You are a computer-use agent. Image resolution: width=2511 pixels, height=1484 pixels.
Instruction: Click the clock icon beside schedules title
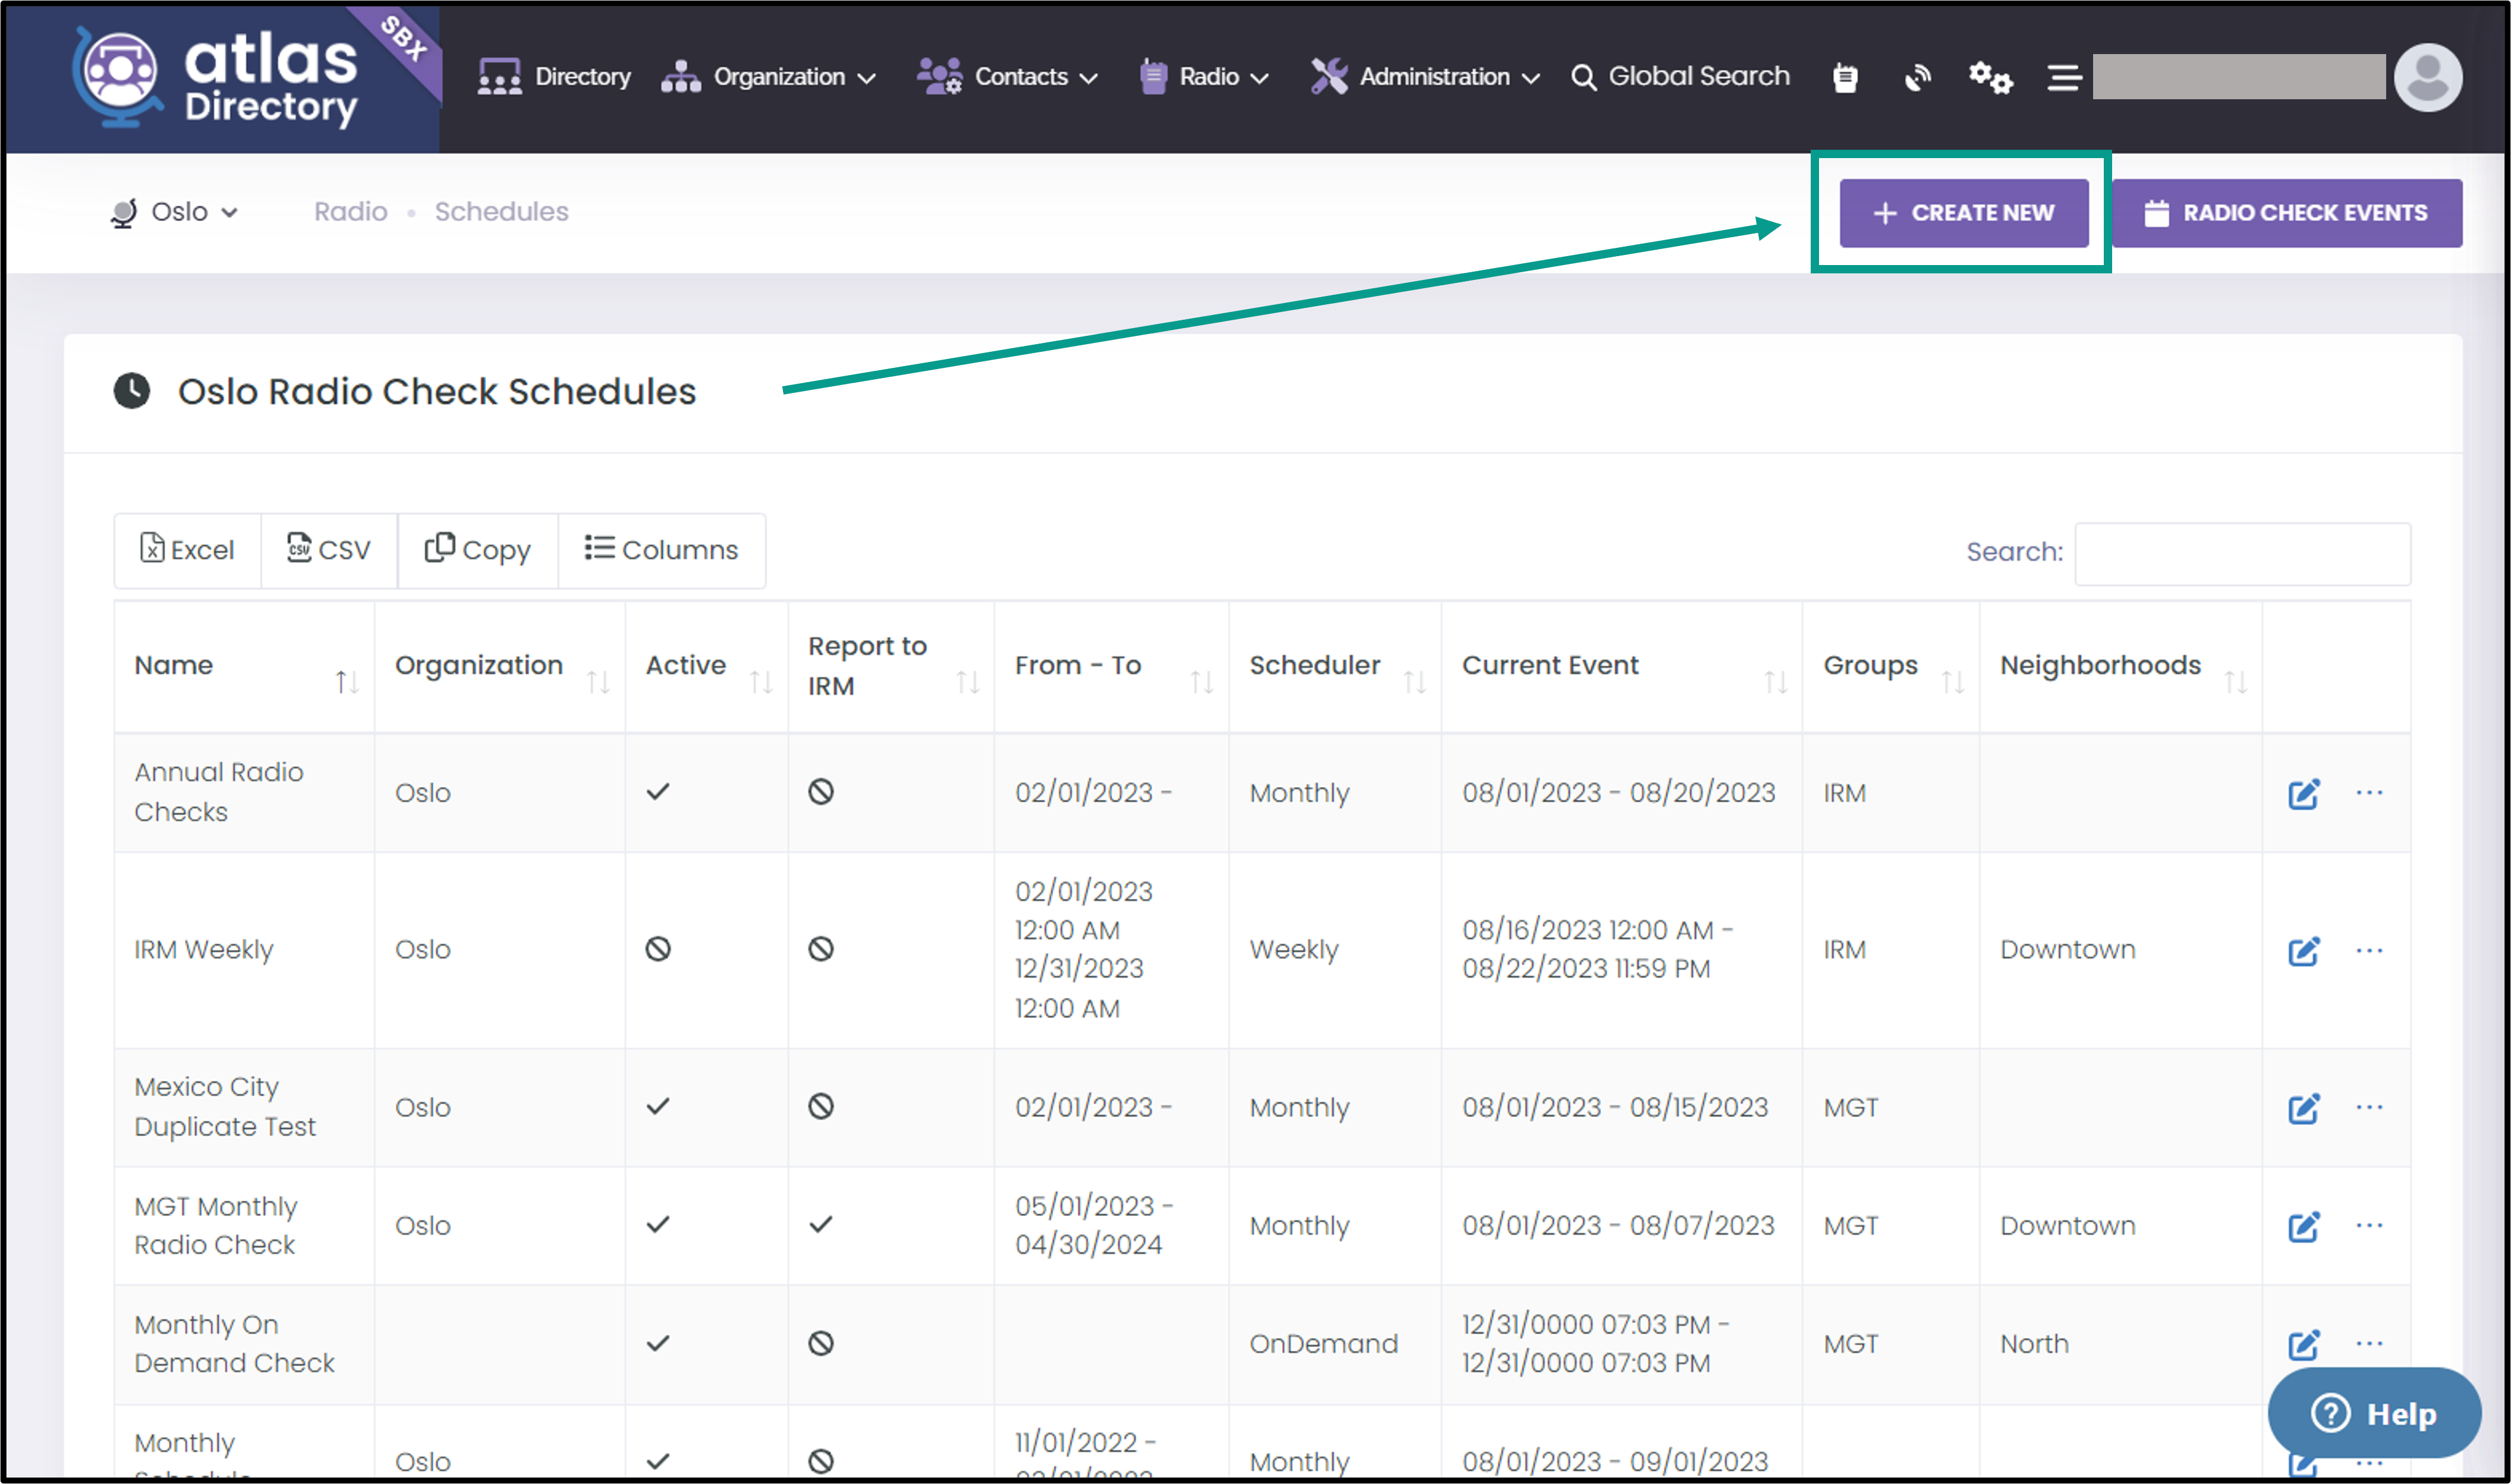(132, 391)
